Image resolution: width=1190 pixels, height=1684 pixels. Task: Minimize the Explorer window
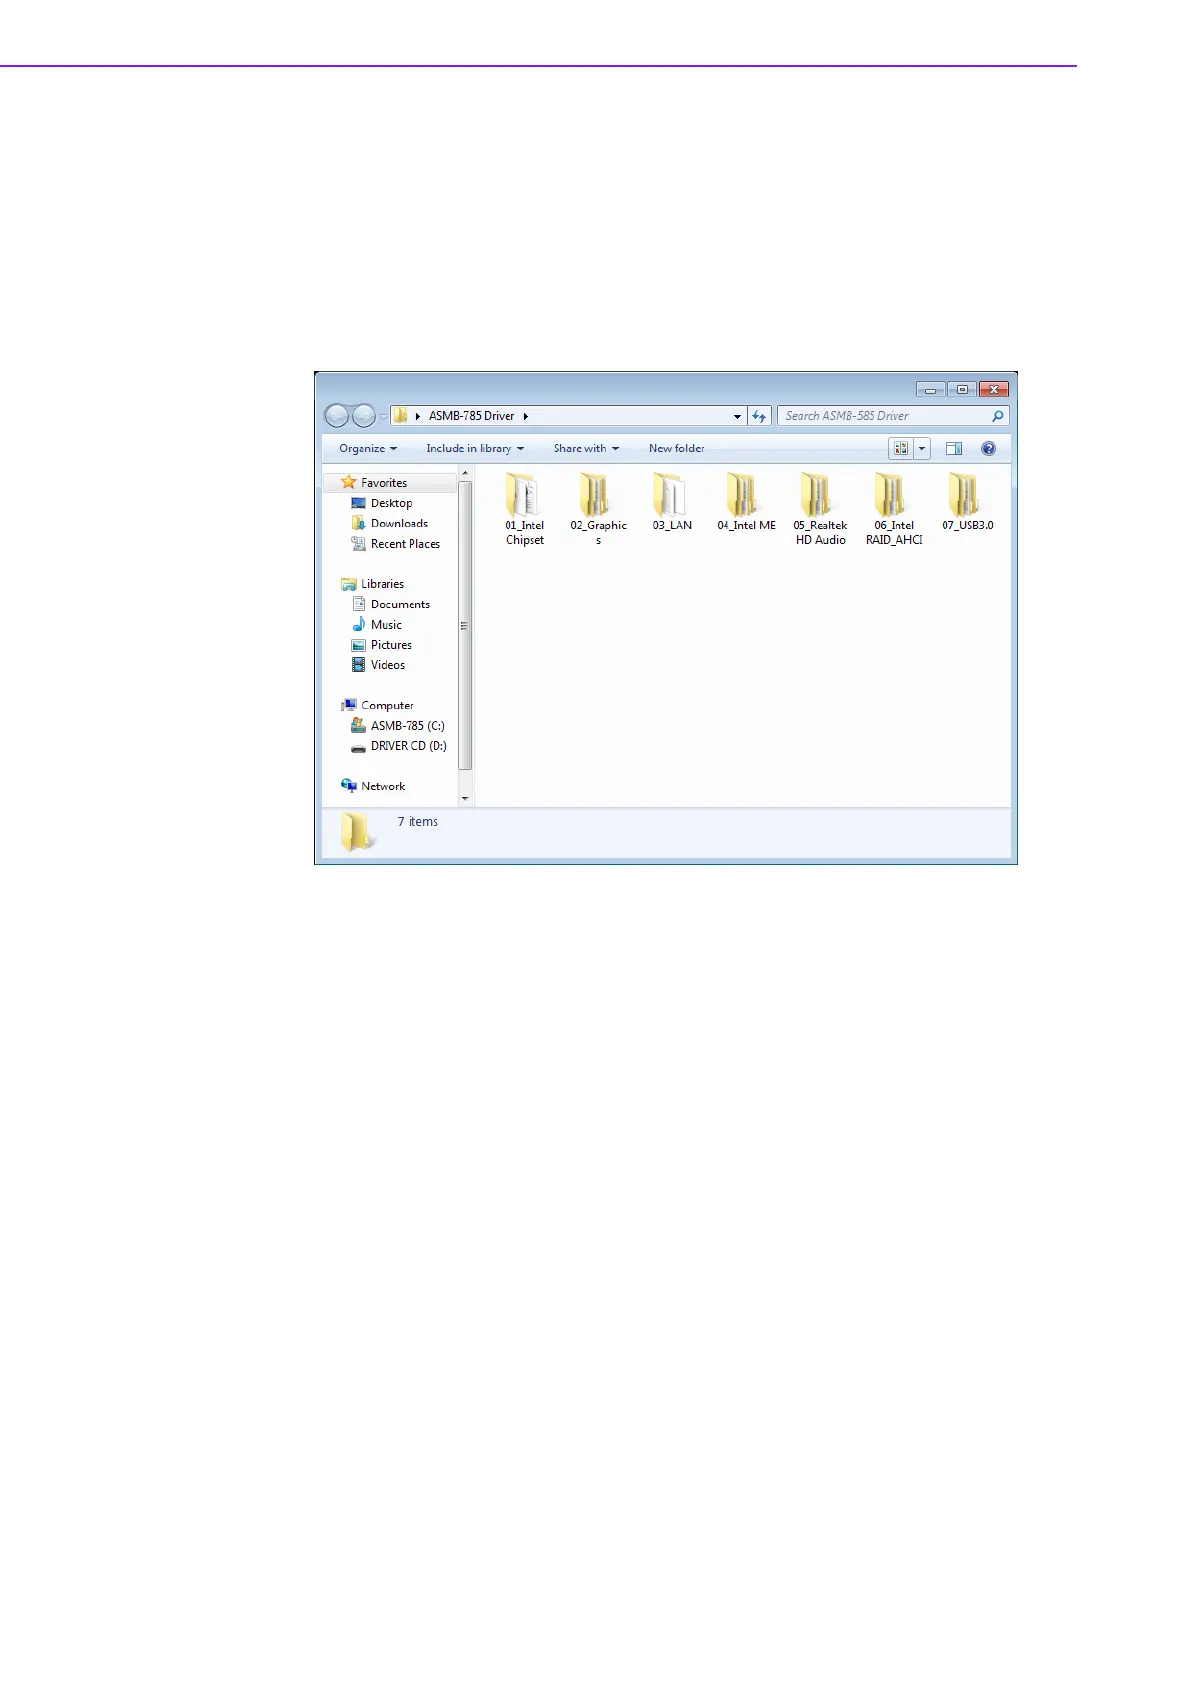930,390
